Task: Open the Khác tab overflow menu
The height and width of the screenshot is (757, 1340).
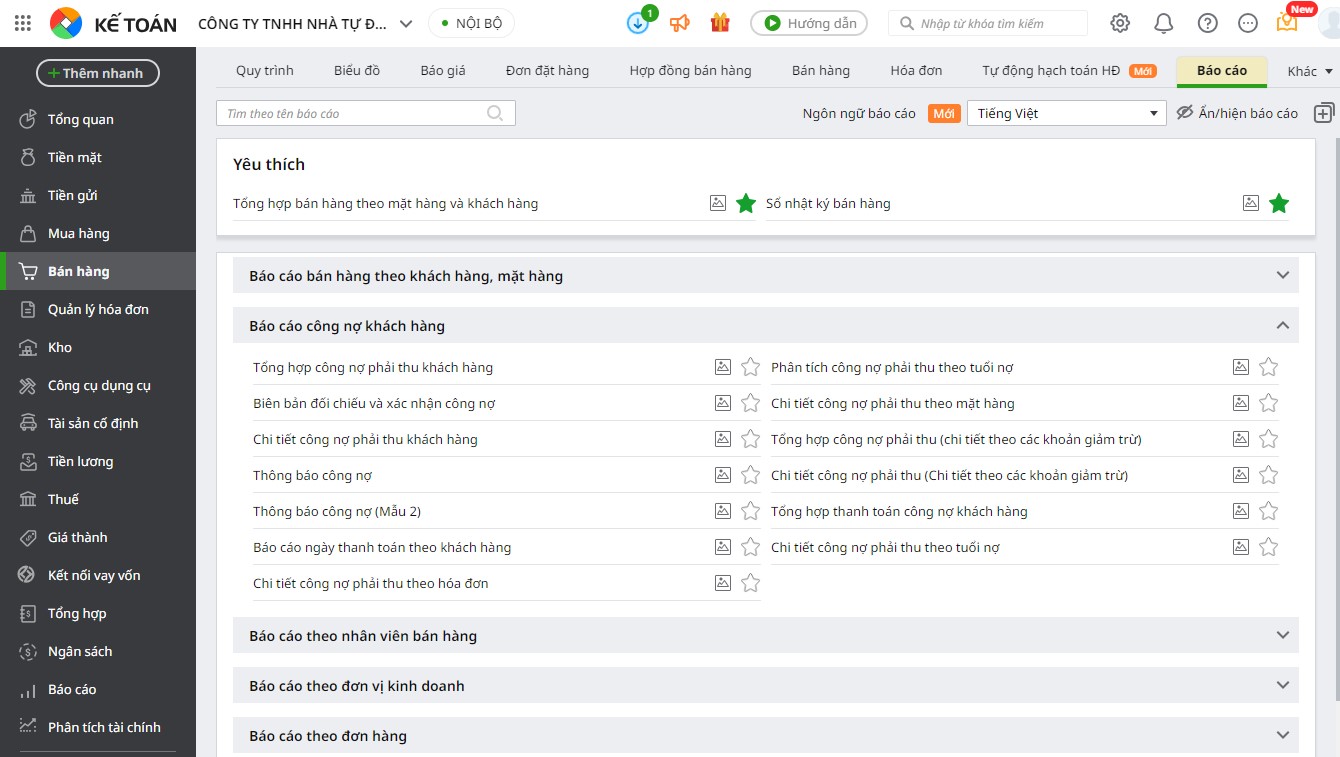Action: click(x=1310, y=71)
